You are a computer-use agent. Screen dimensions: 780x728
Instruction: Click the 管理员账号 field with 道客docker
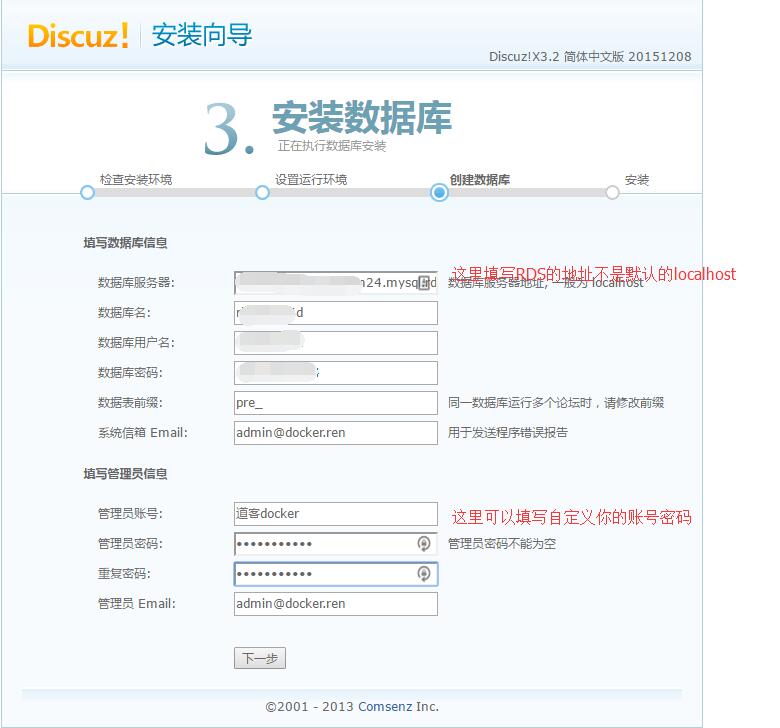coord(335,514)
